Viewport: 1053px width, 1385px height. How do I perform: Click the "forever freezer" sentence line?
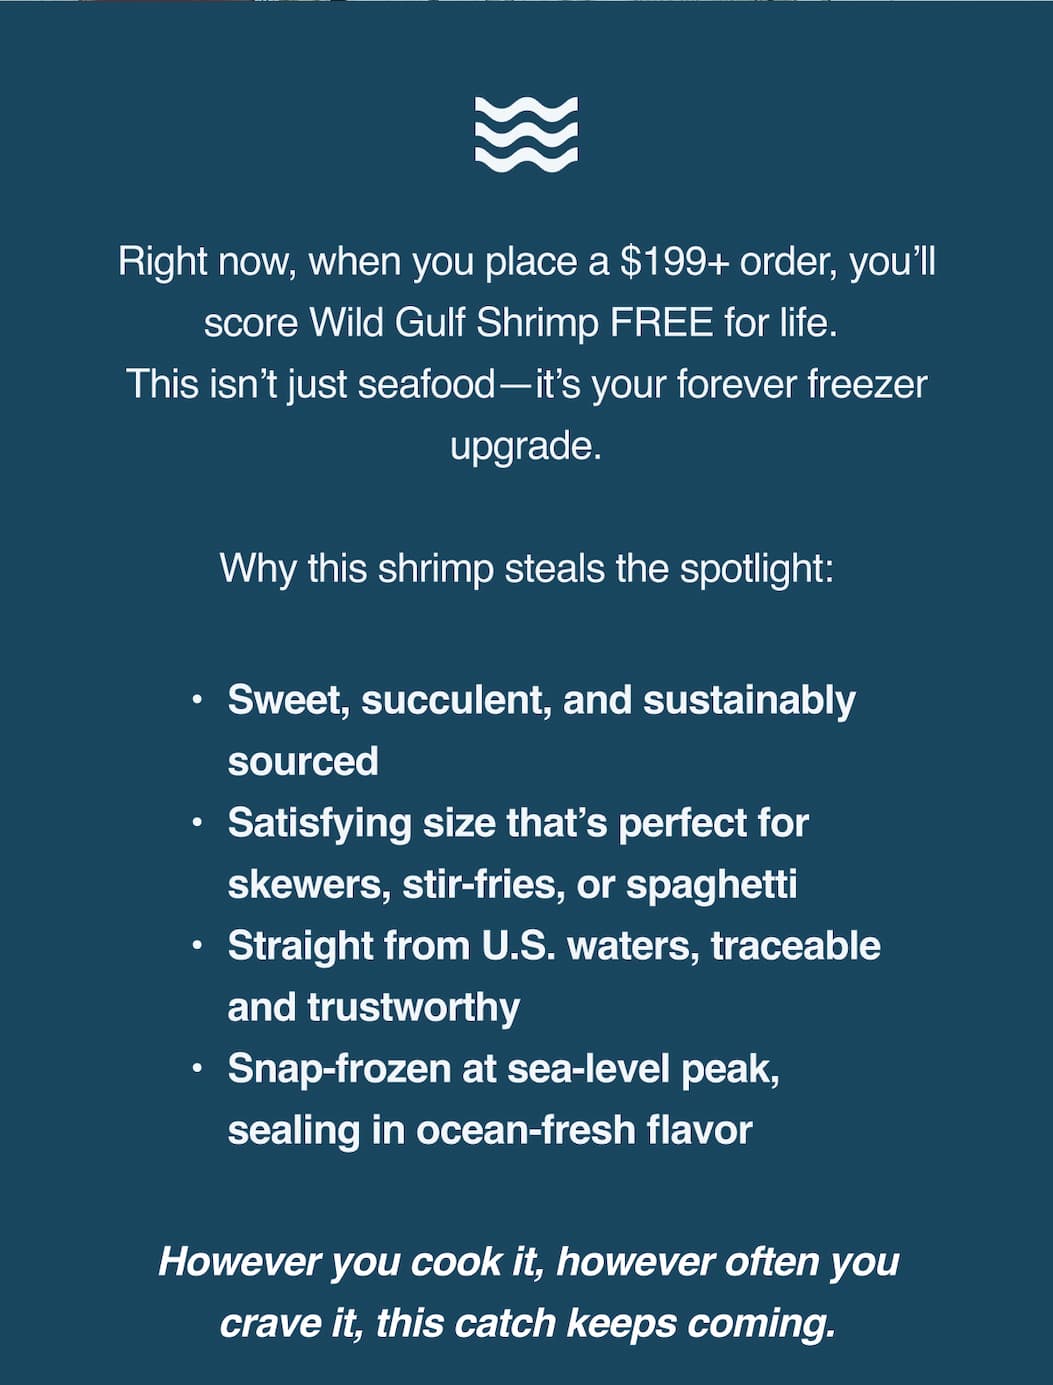point(526,385)
